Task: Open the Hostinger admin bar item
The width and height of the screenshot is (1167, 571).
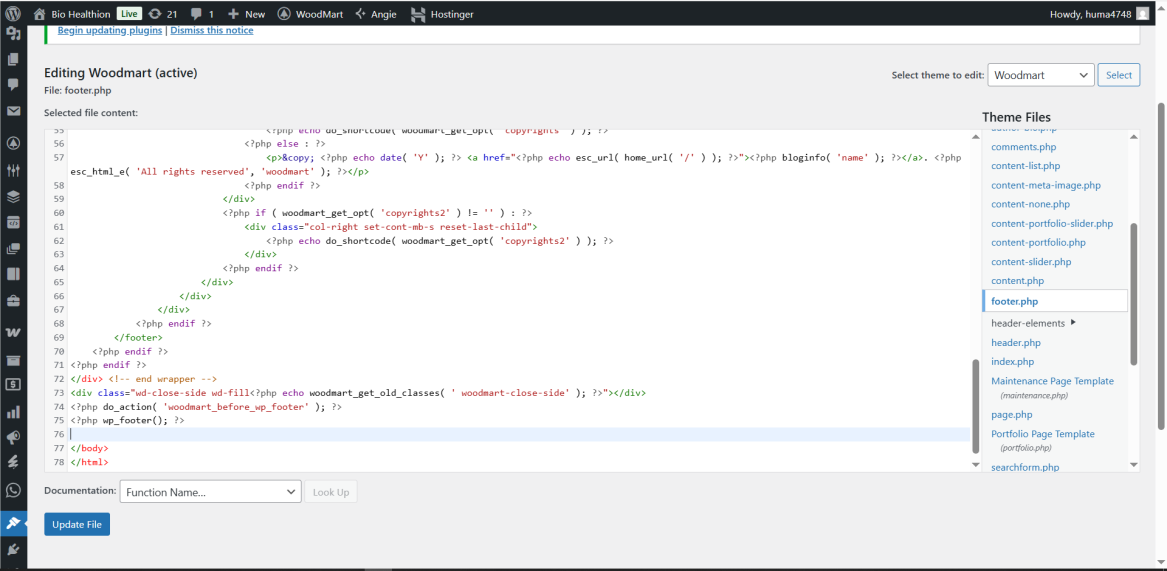Action: tap(442, 13)
